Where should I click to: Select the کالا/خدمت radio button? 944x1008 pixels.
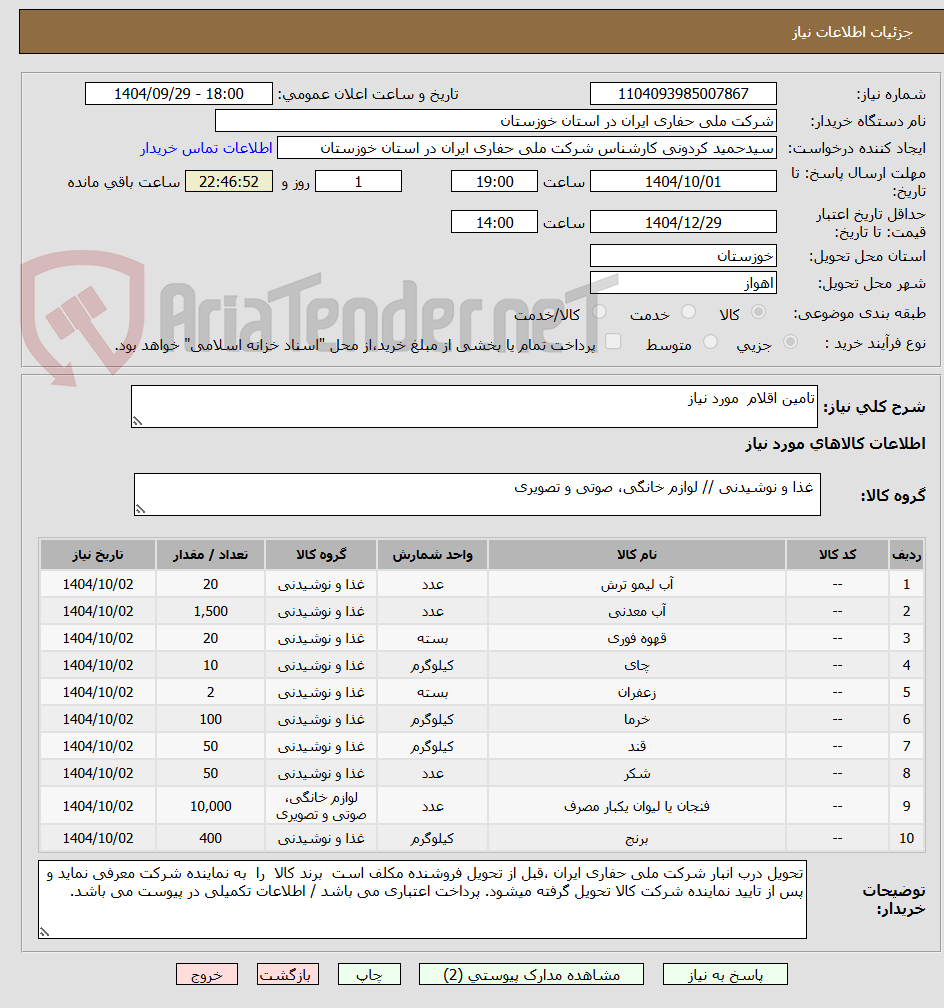pos(599,312)
